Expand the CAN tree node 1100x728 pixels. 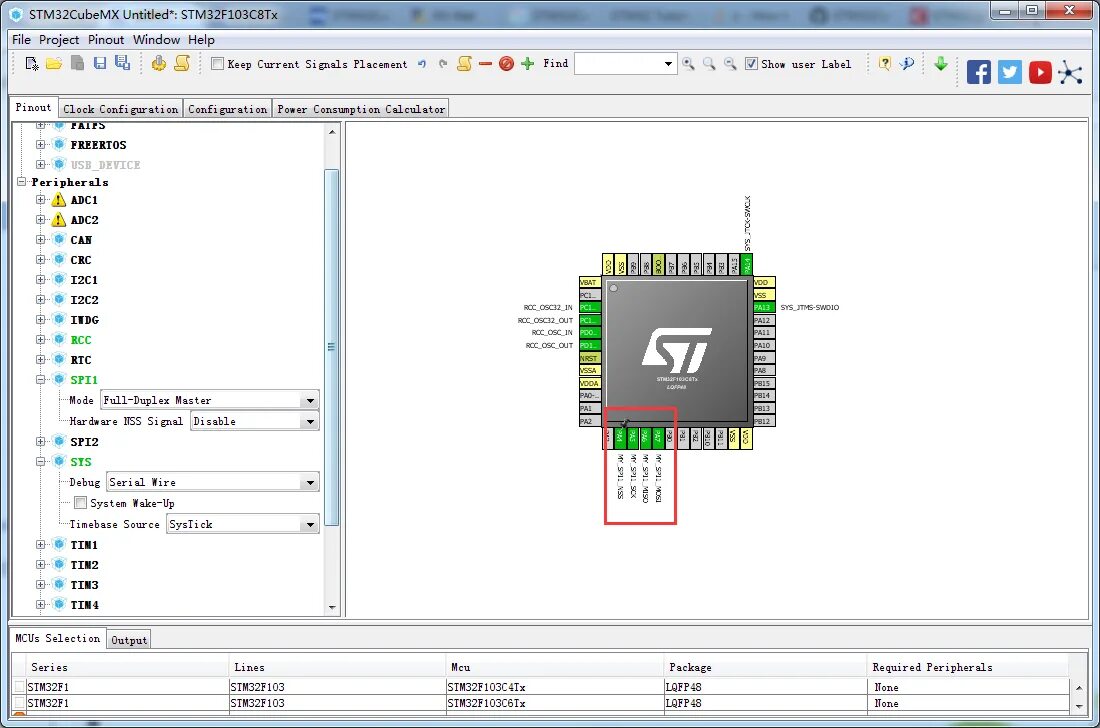pos(41,239)
